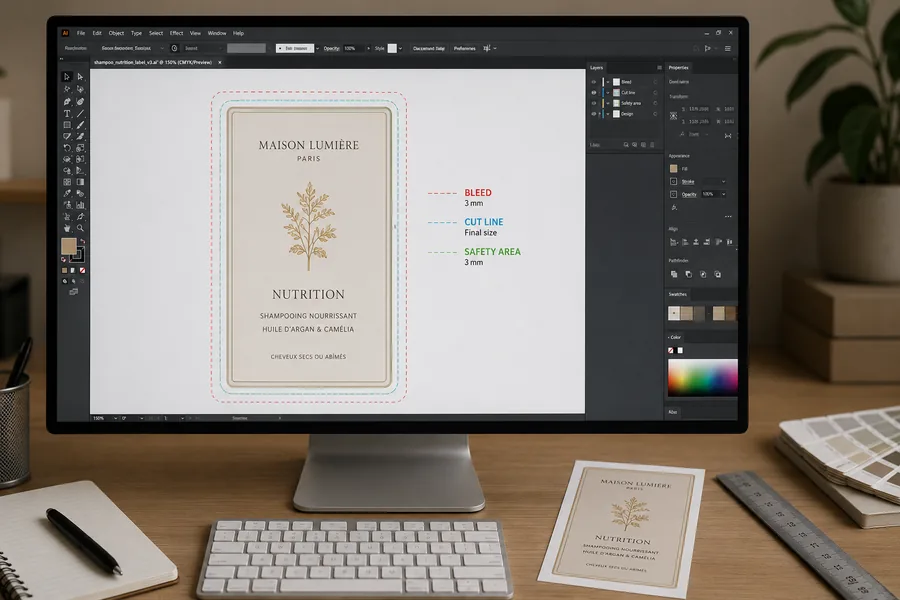The image size is (900, 600).
Task: Click target circle of Bleed layer
Action: pos(655,82)
